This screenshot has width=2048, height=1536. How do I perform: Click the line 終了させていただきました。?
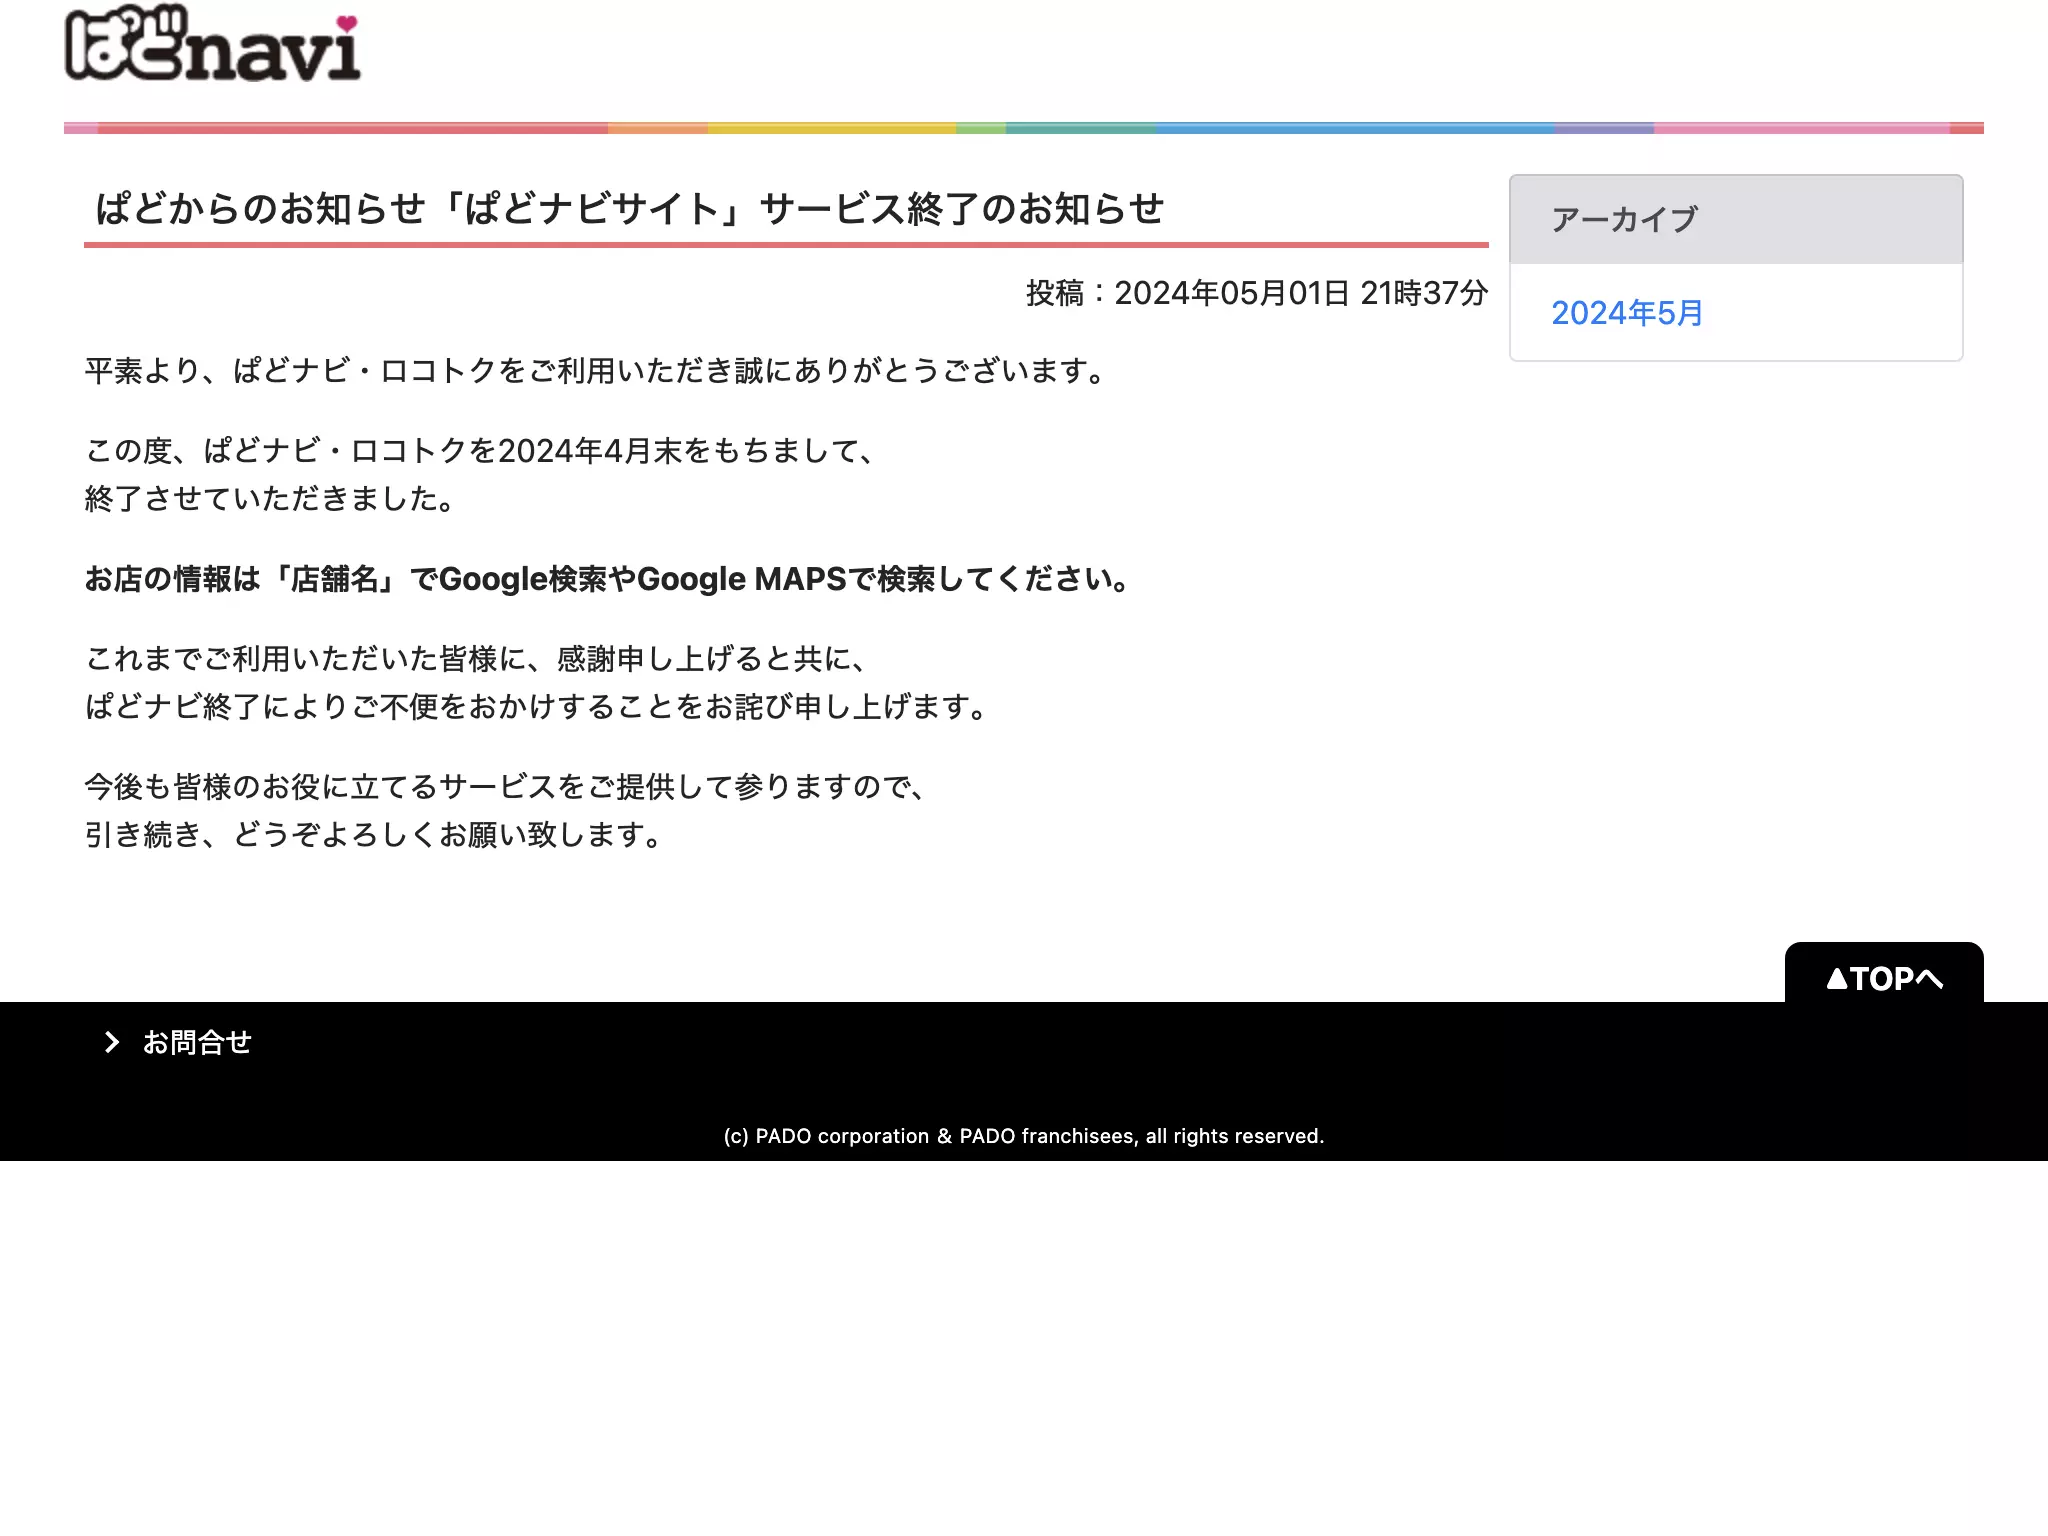pos(272,499)
